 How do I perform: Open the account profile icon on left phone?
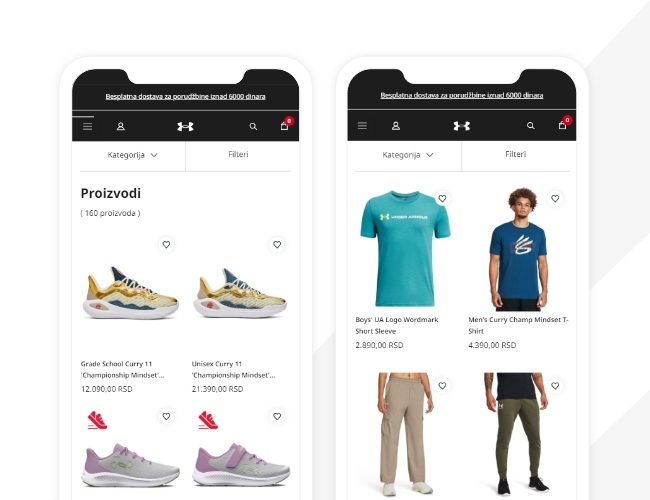coord(121,126)
